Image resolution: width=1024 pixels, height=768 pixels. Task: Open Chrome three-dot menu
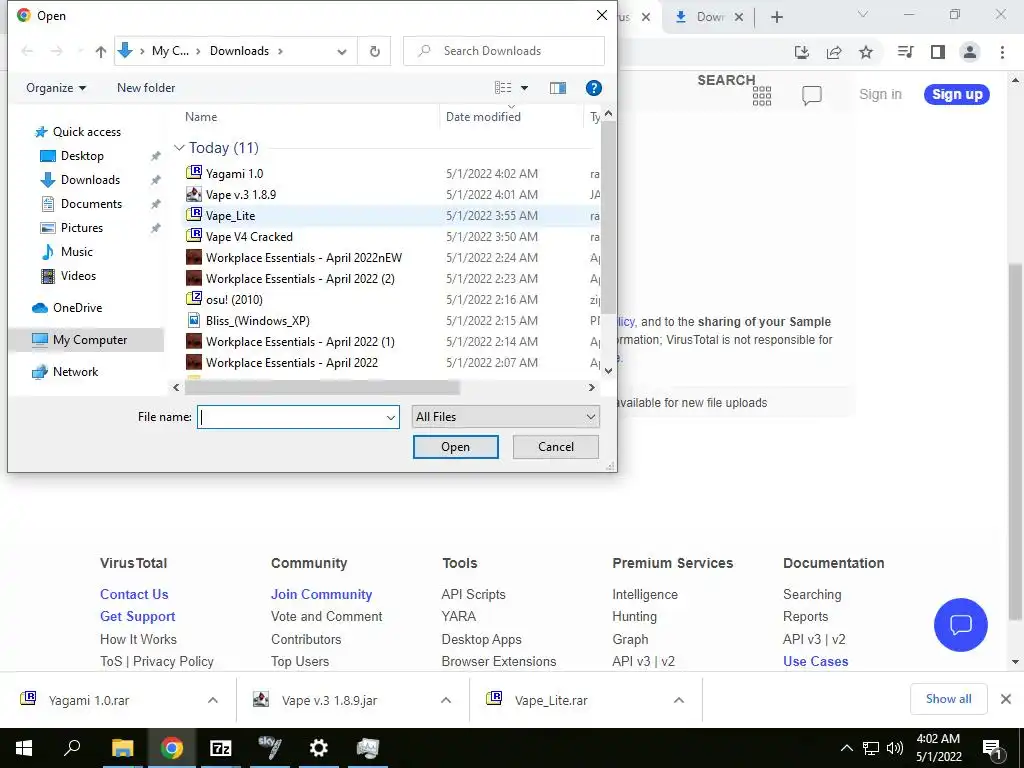pyautogui.click(x=1002, y=52)
